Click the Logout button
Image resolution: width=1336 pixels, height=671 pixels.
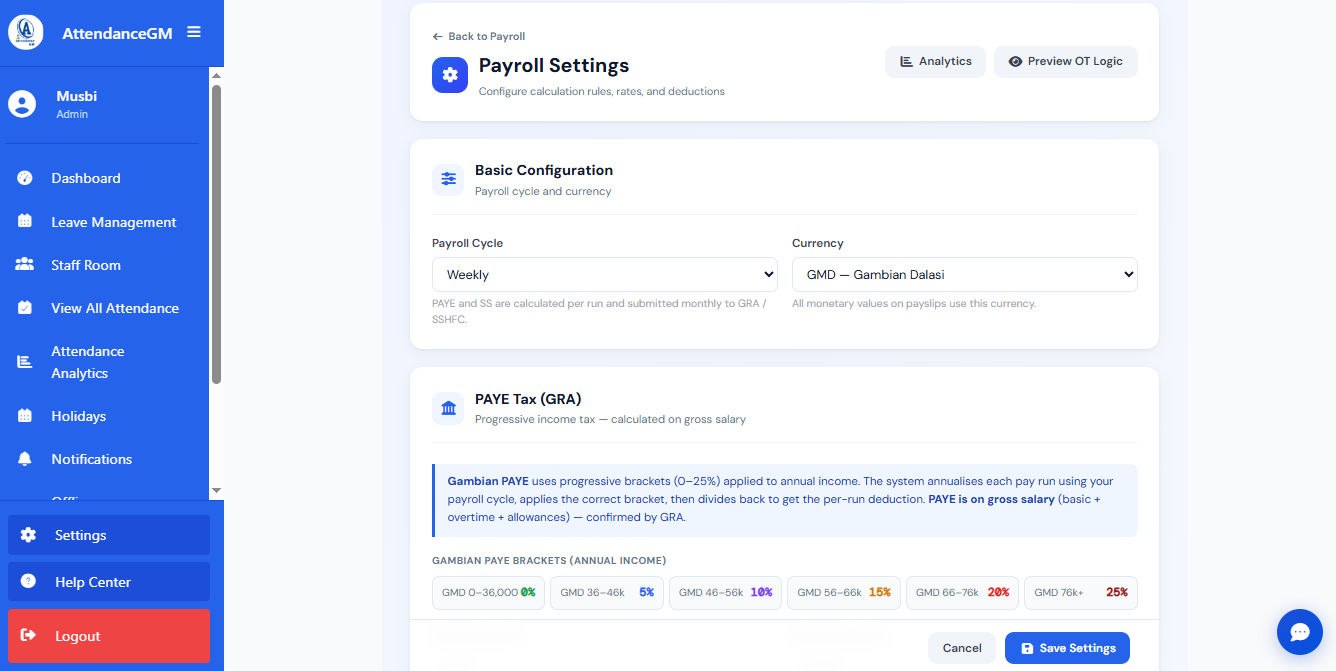[109, 636]
